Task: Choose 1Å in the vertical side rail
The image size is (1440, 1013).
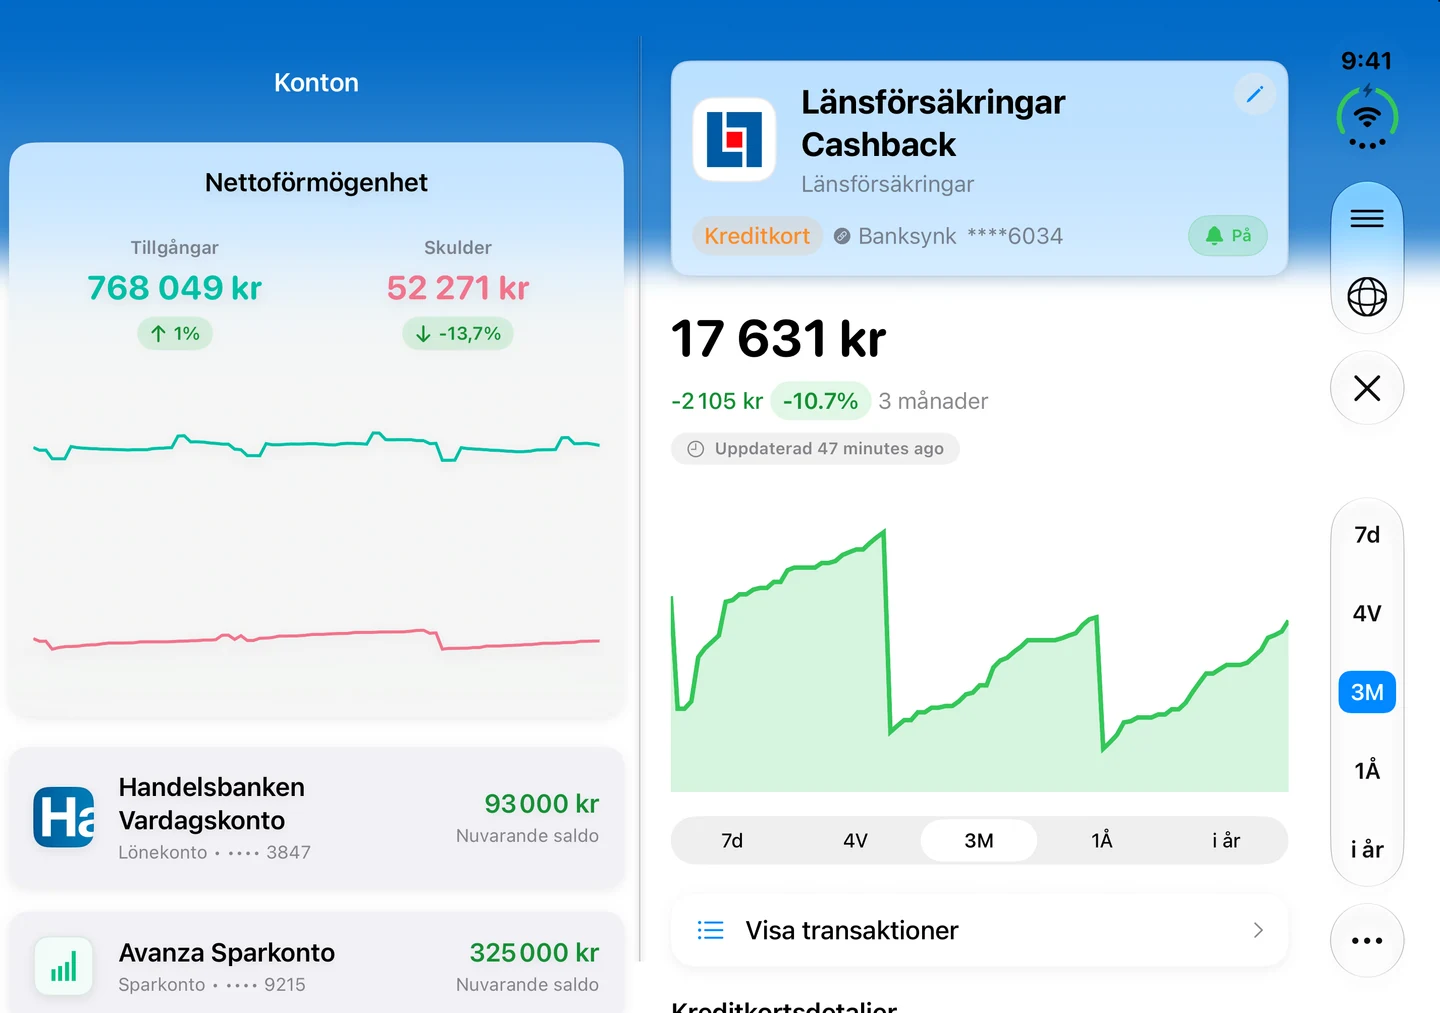Action: [x=1367, y=770]
